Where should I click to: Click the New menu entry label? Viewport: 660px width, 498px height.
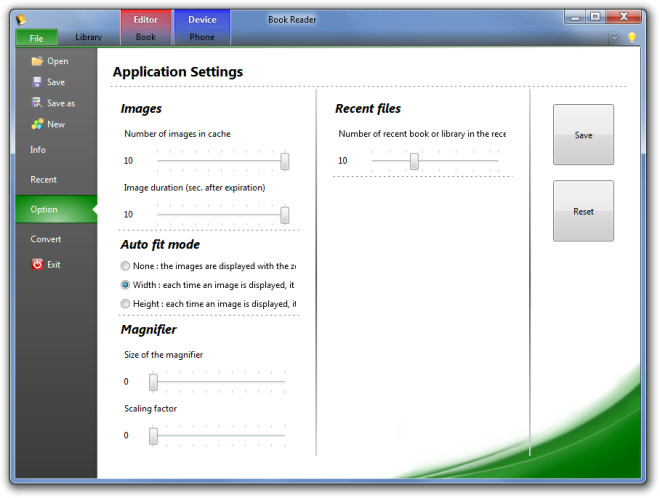(56, 124)
